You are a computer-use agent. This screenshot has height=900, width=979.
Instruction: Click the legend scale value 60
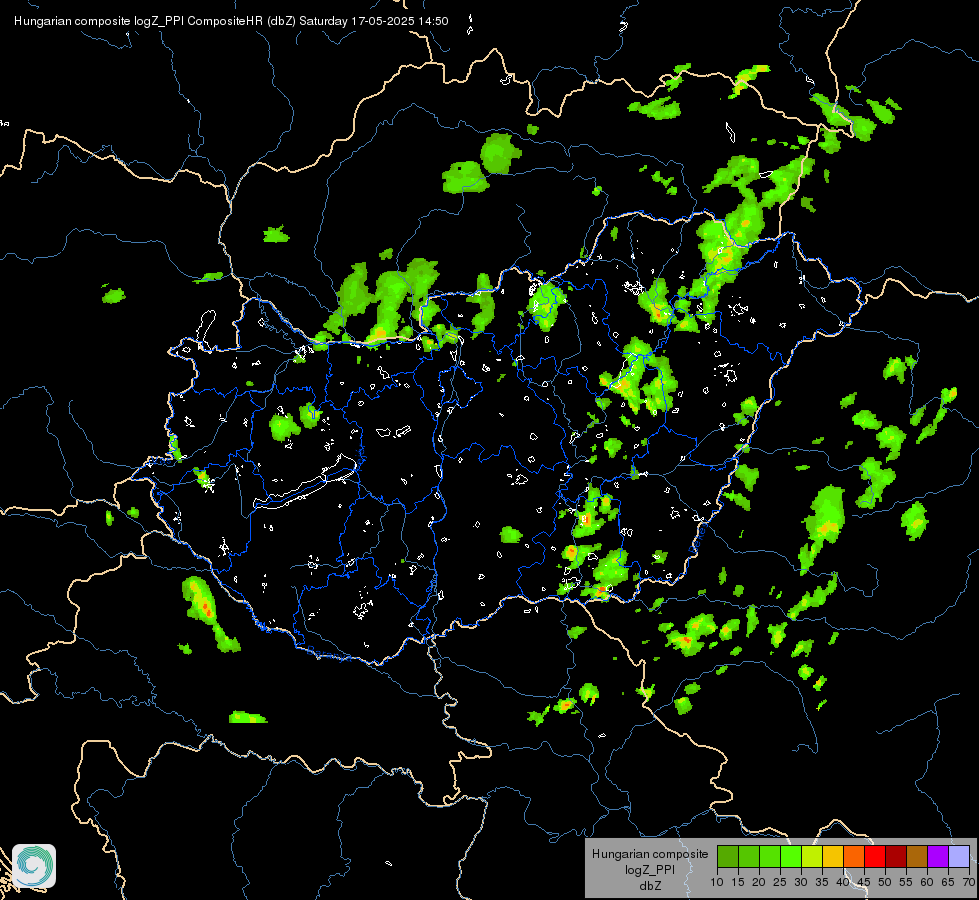(x=927, y=882)
